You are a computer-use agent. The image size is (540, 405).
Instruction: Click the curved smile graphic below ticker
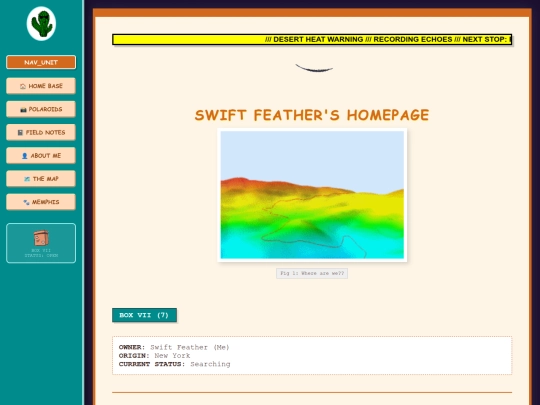[314, 68]
